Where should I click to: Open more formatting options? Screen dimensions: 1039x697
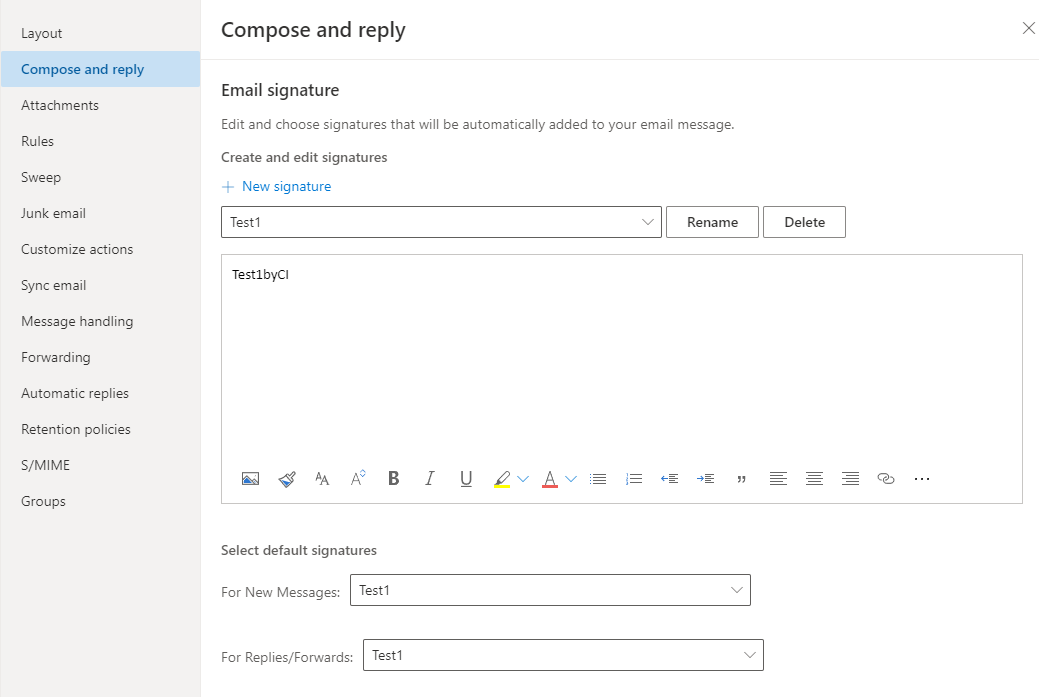(x=921, y=478)
